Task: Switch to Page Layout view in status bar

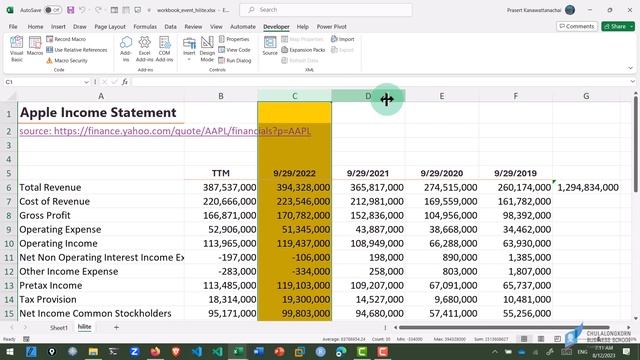Action: point(541,339)
